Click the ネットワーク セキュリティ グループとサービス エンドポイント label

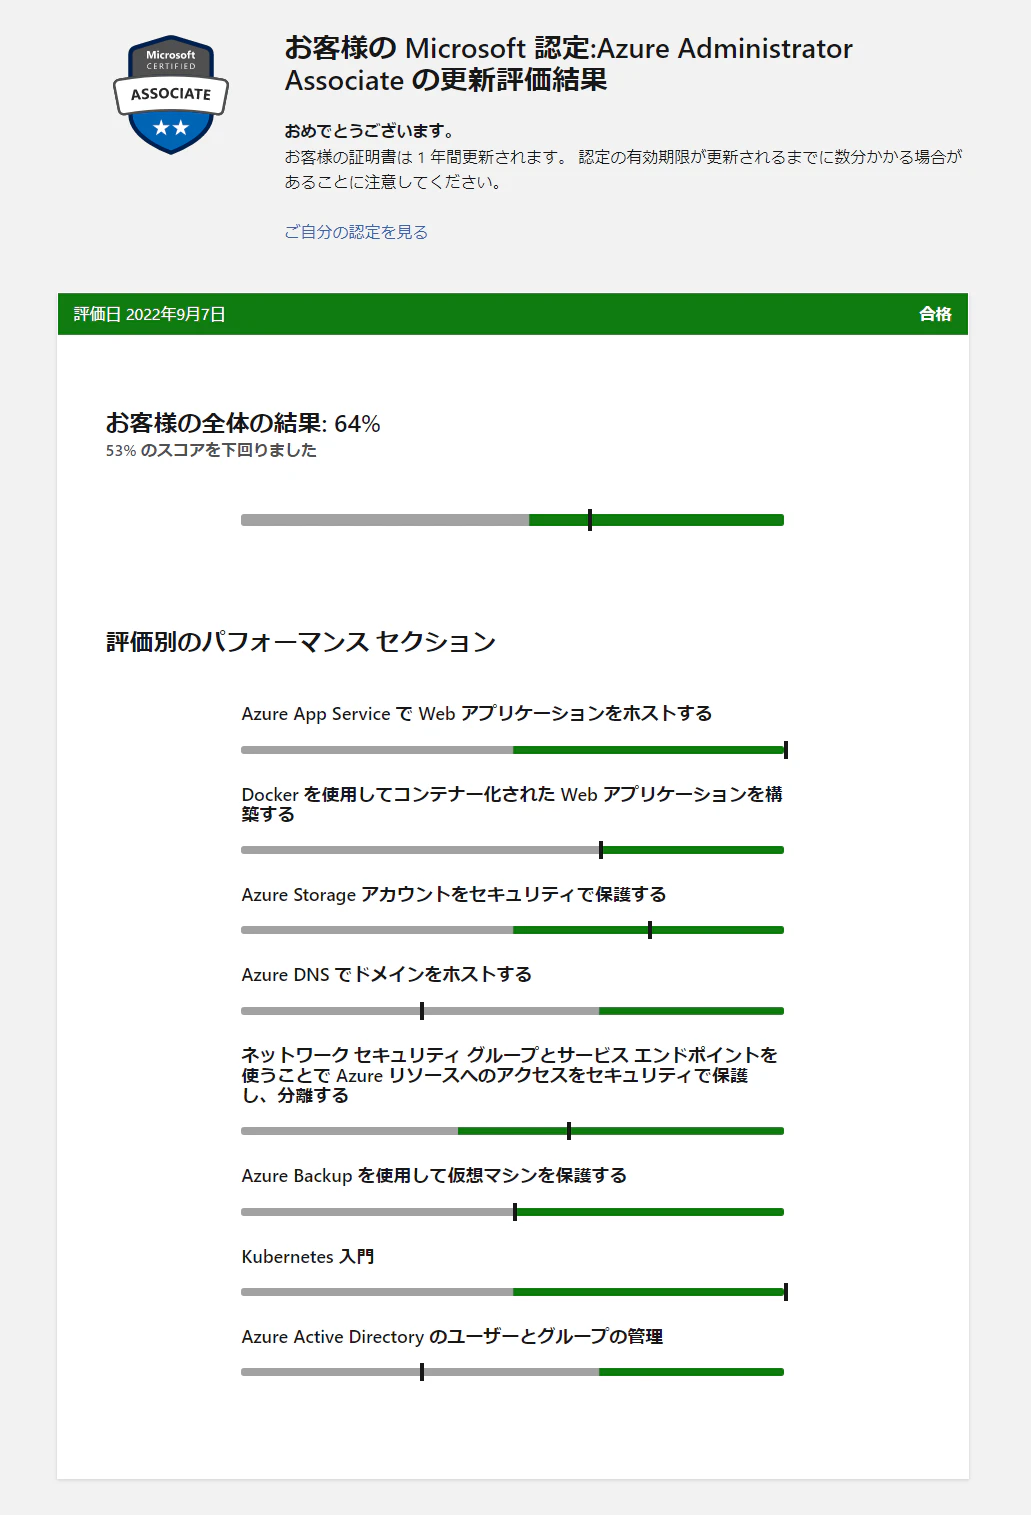tap(510, 1075)
